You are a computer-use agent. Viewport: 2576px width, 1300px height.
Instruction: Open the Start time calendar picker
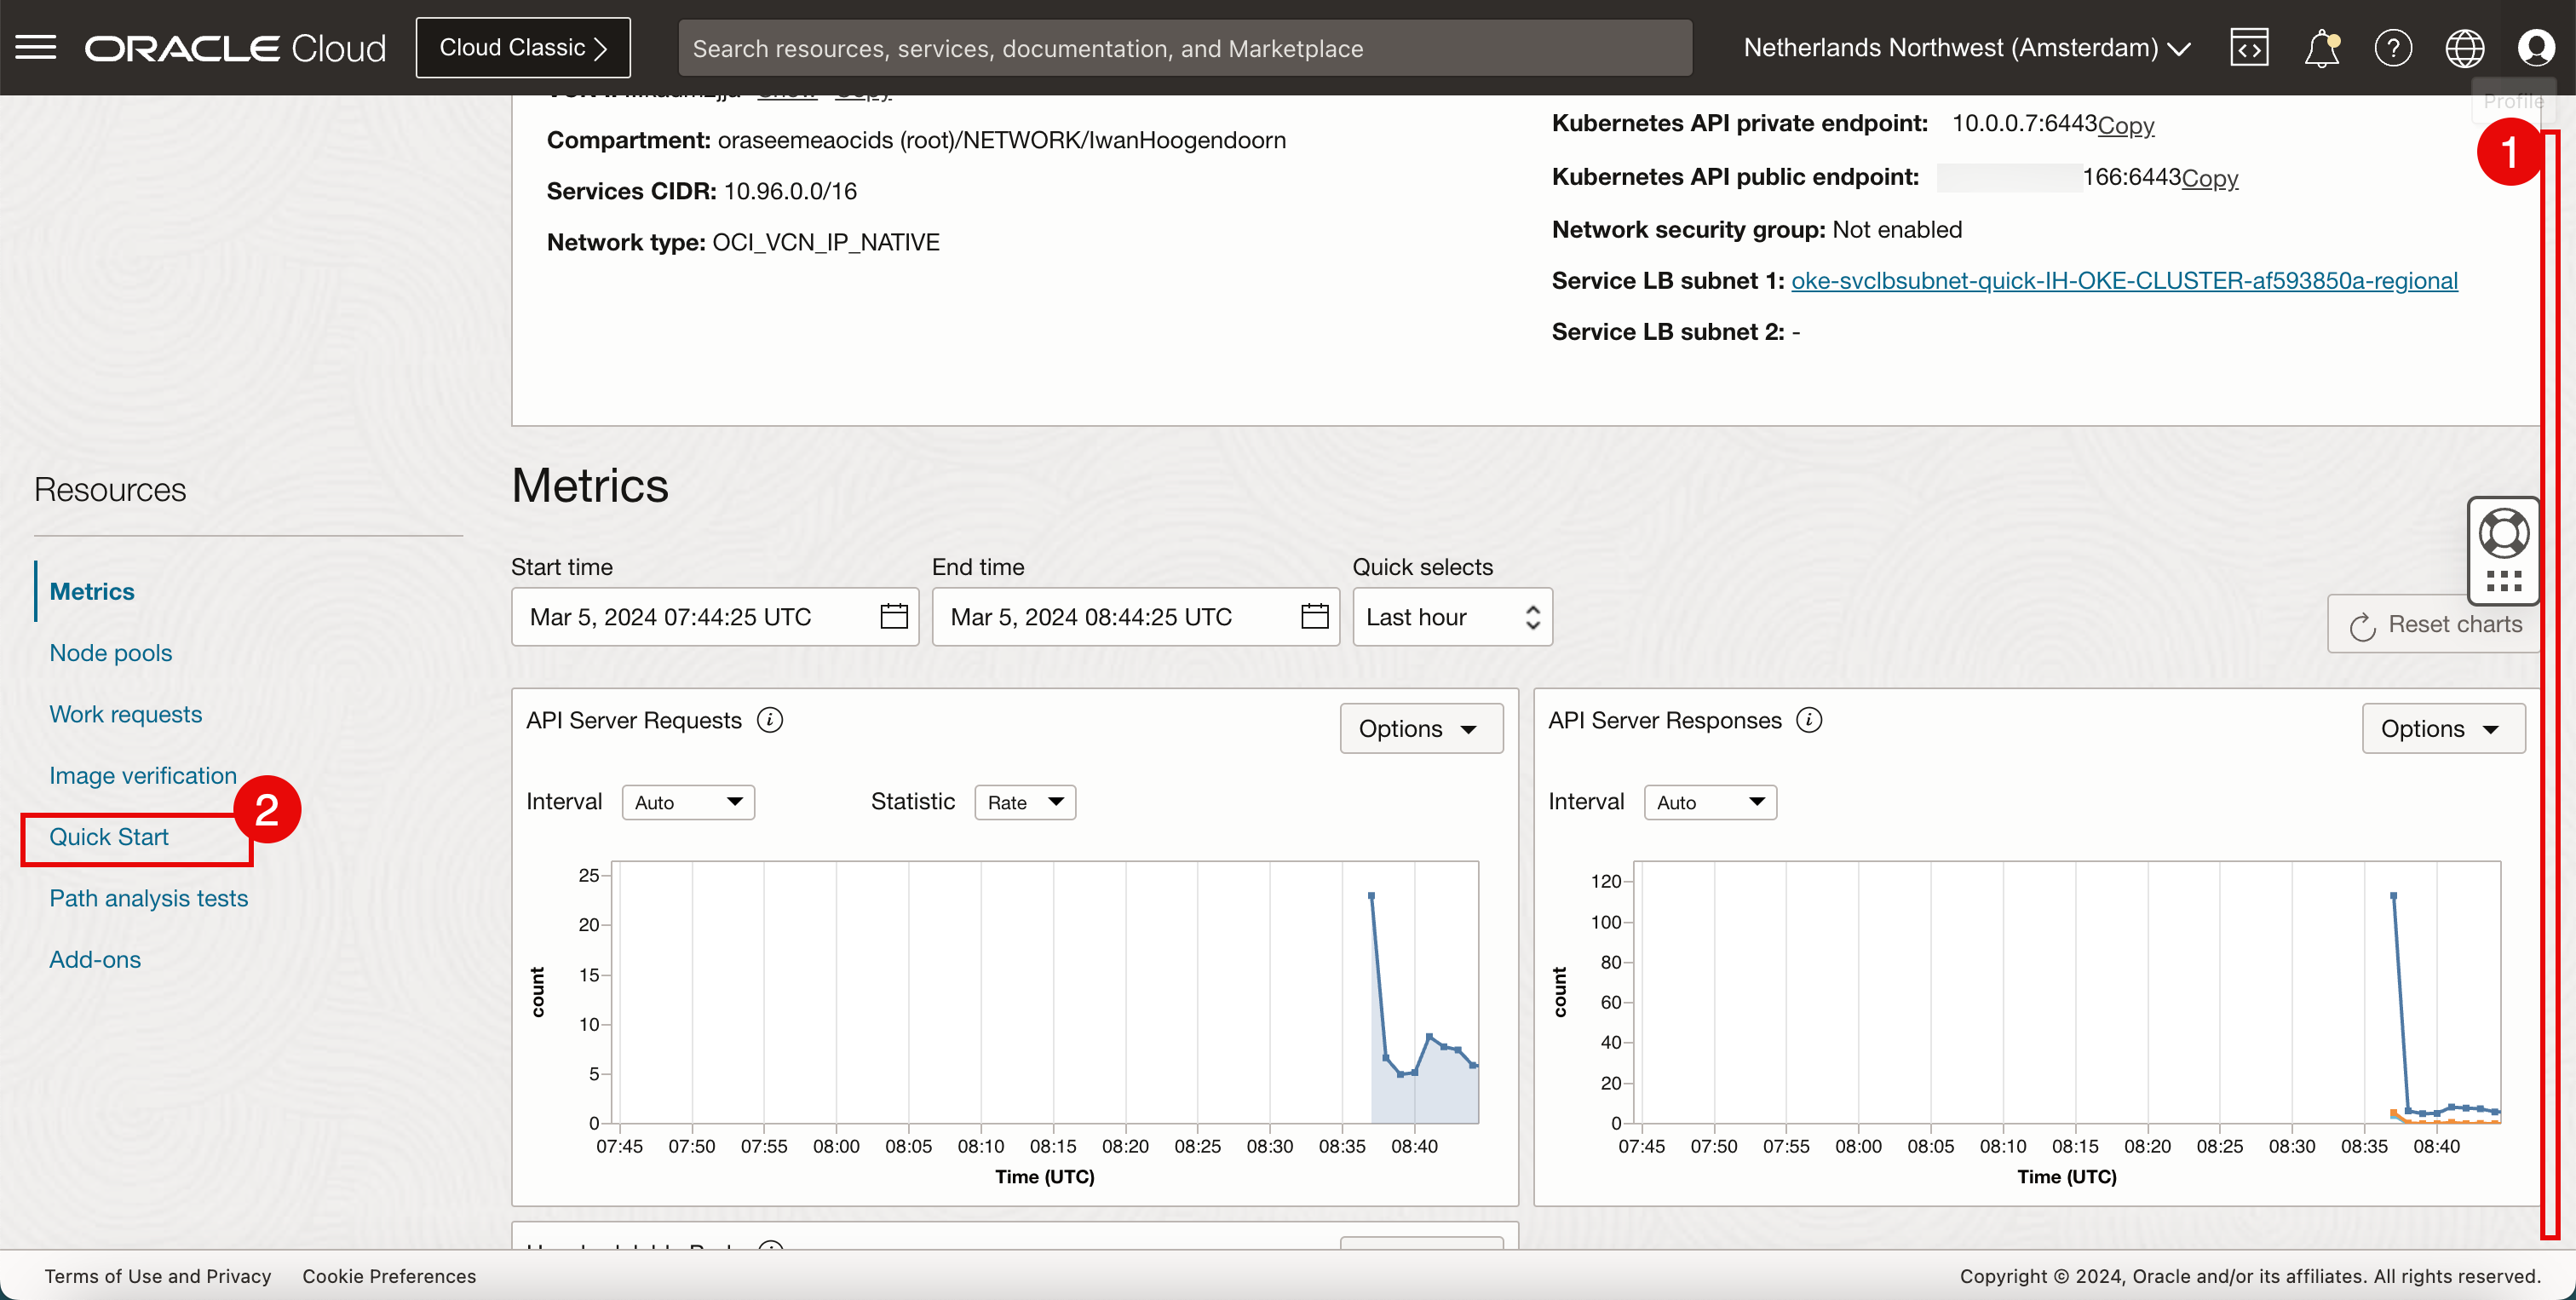893,616
